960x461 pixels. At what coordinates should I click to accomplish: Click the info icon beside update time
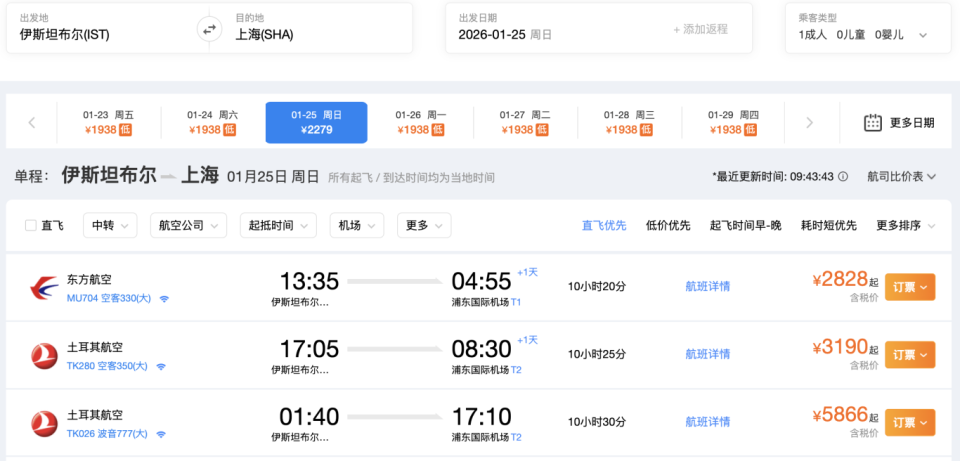tap(843, 177)
